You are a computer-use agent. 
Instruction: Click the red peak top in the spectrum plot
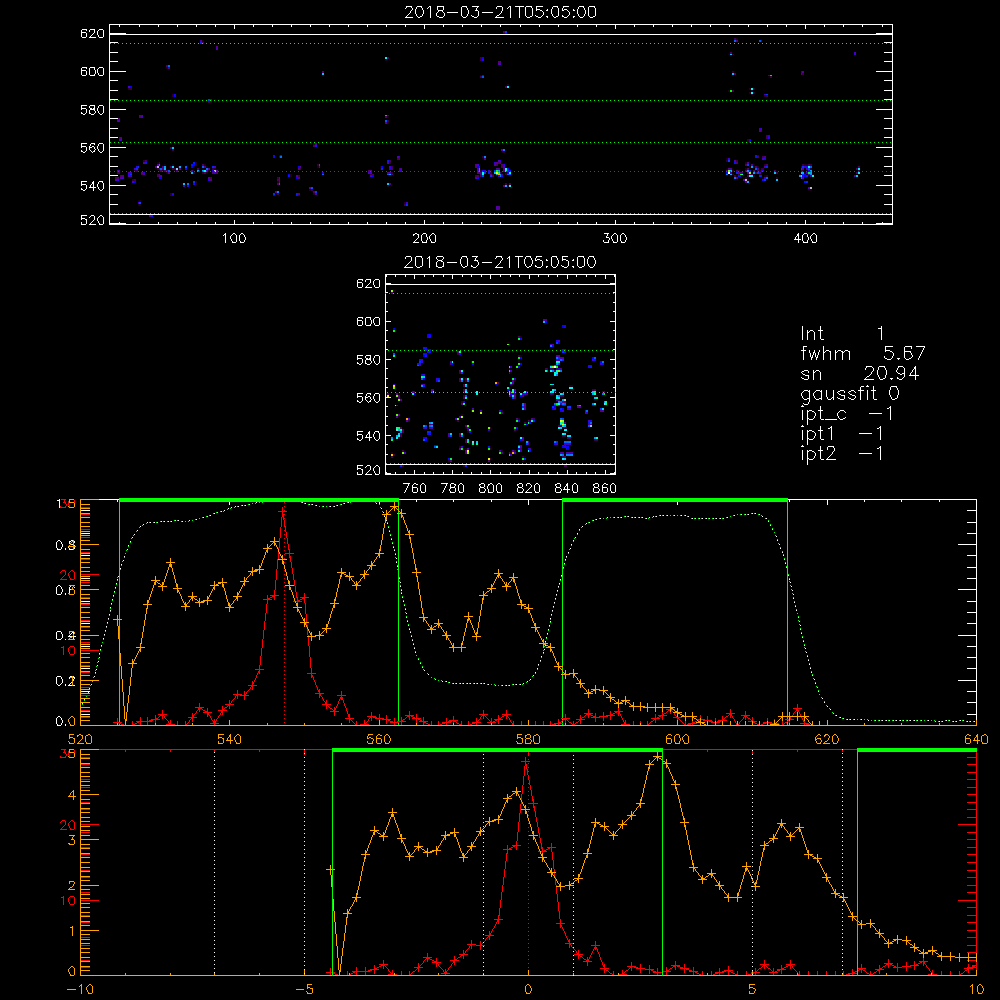[x=283, y=510]
